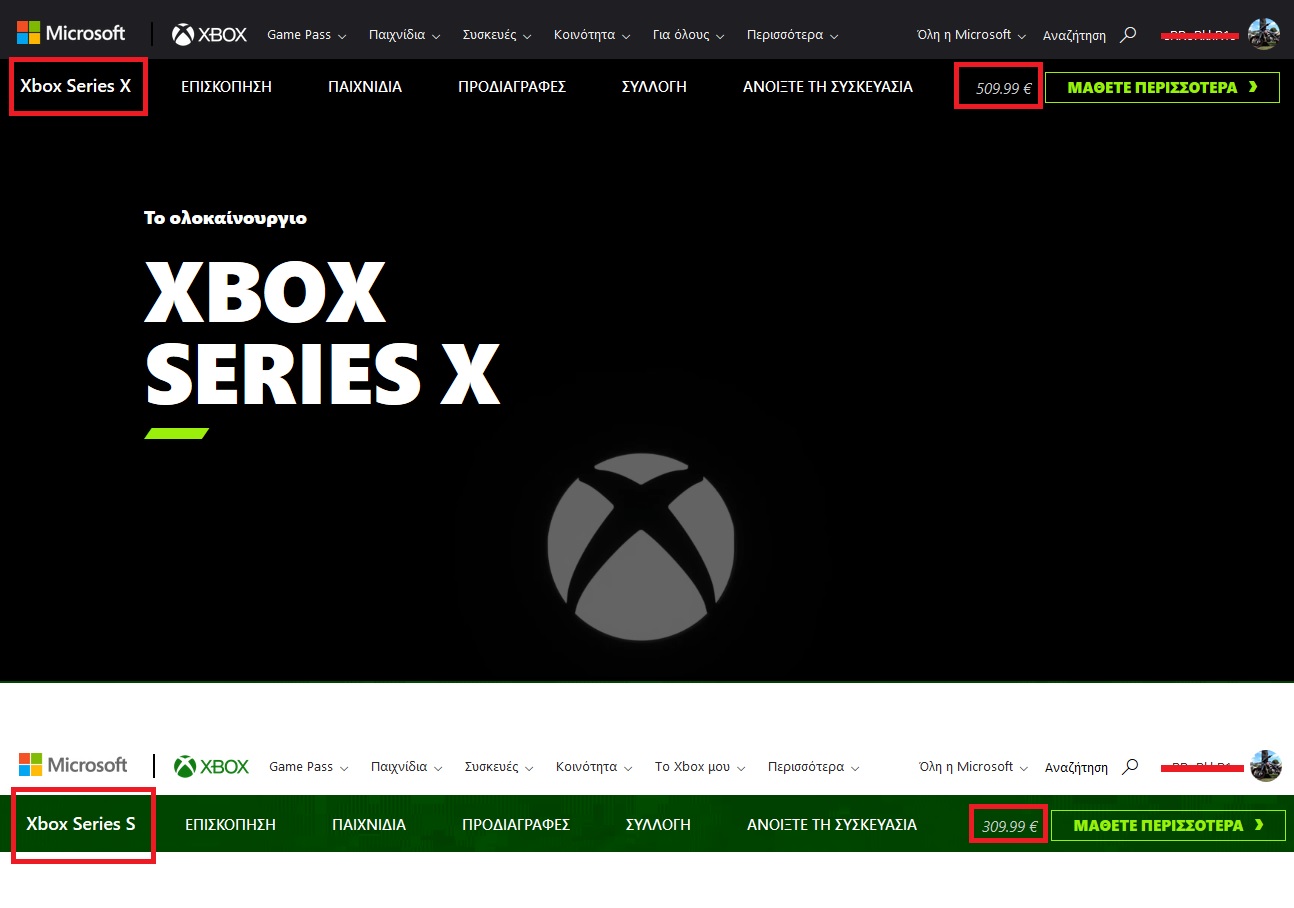
Task: Click the 309.99 € price label
Action: tap(1007, 825)
